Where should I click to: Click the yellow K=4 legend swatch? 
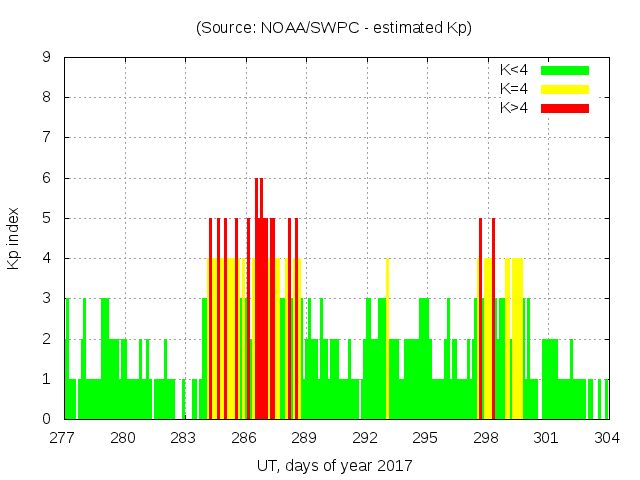pos(565,89)
